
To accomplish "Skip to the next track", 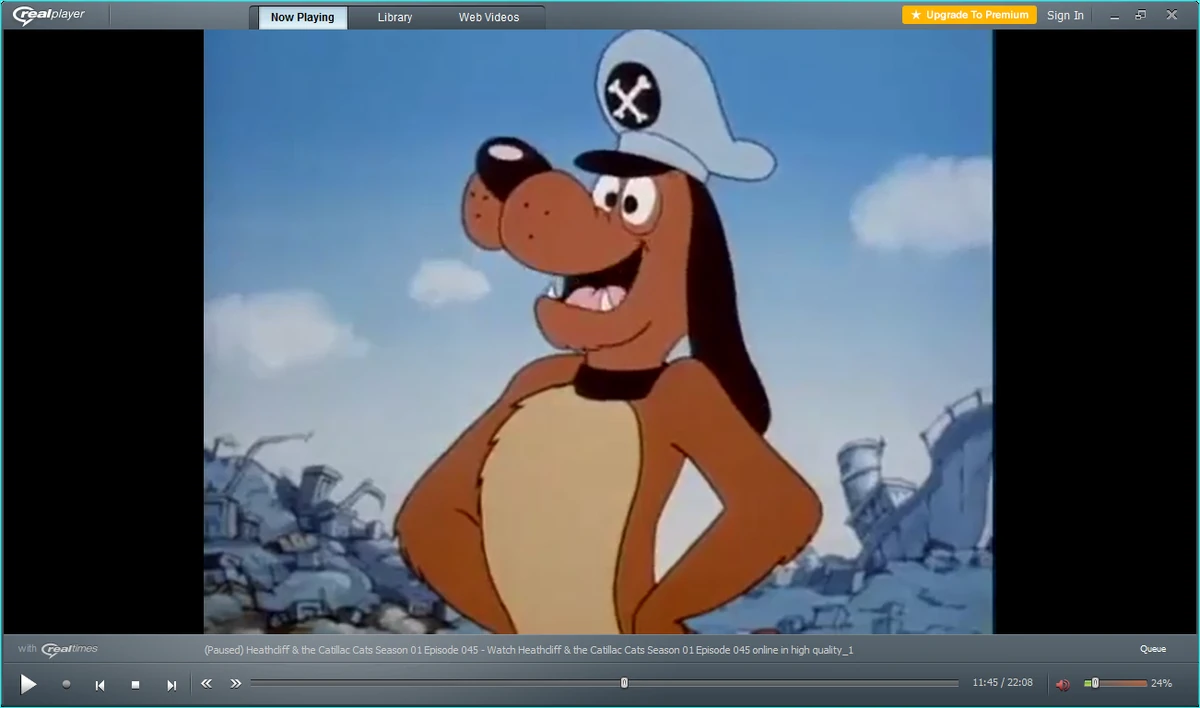I will [x=171, y=684].
